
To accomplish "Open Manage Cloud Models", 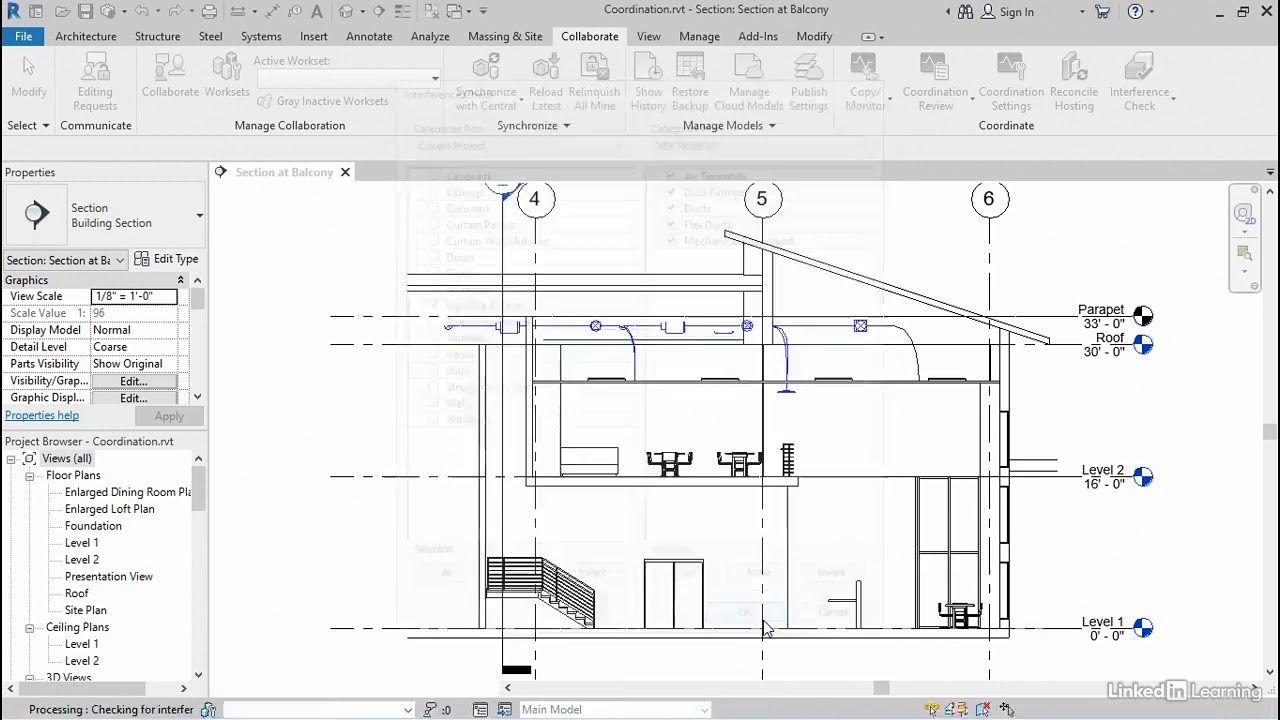I will (749, 82).
